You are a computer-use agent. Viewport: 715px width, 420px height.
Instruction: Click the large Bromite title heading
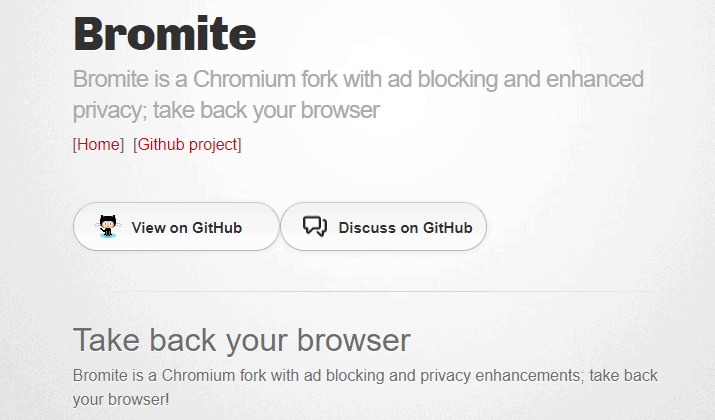click(x=165, y=34)
